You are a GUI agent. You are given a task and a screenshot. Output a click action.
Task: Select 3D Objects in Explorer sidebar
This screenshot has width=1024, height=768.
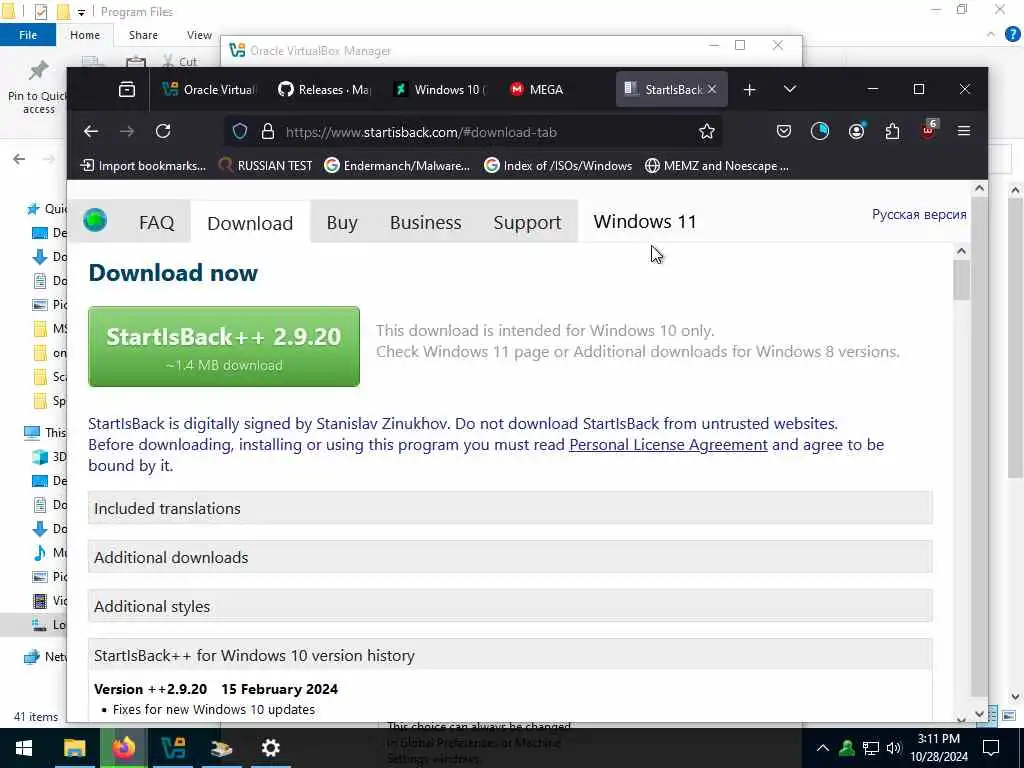(x=50, y=456)
